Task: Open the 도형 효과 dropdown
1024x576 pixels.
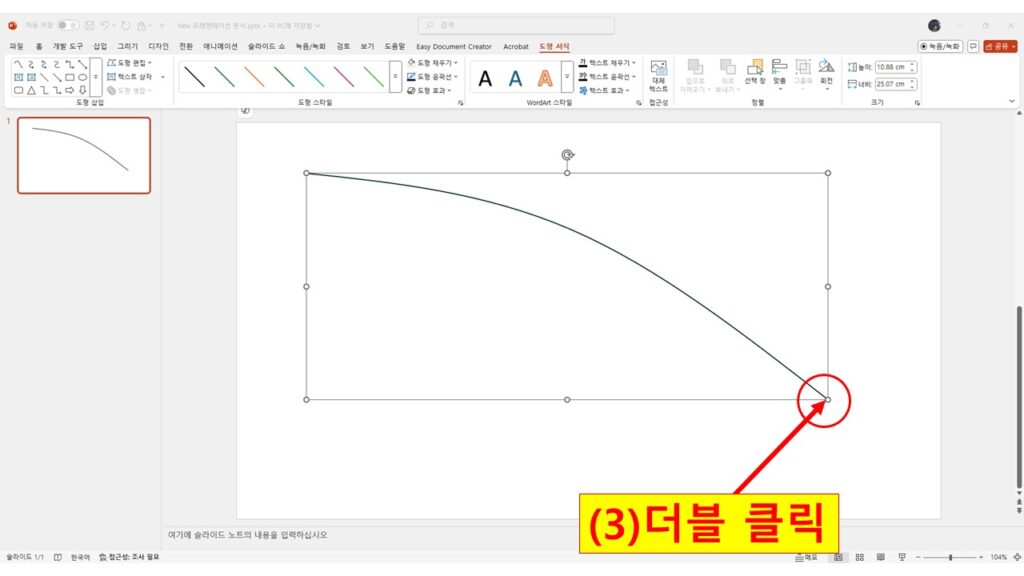Action: tap(429, 90)
